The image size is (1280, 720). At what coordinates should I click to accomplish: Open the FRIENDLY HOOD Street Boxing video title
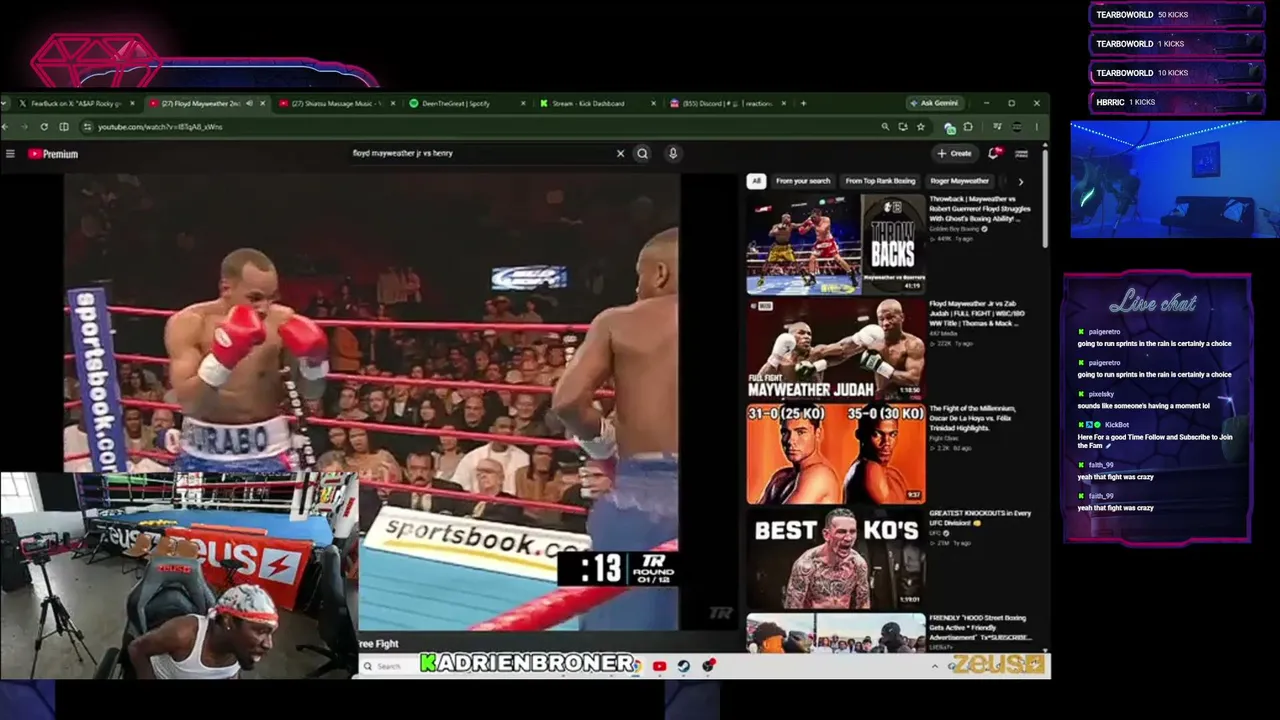(980, 627)
